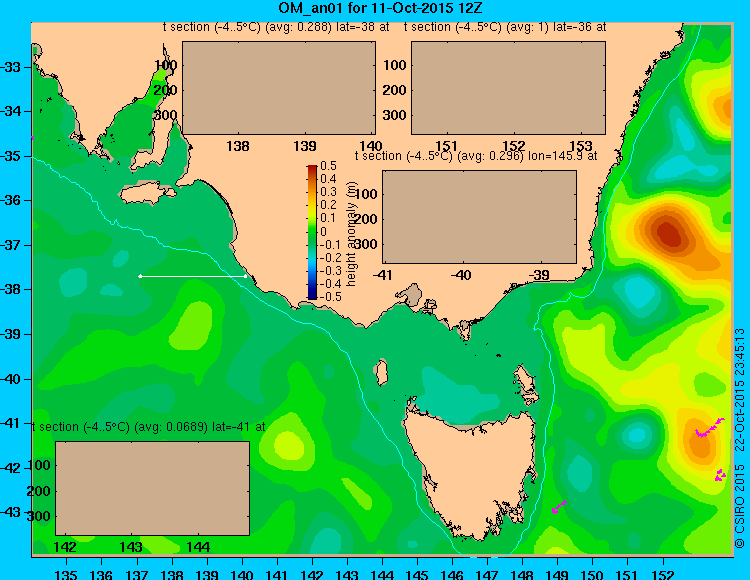Click the 149 longitude label on the bottom axis
750x580 pixels.
(x=557, y=574)
